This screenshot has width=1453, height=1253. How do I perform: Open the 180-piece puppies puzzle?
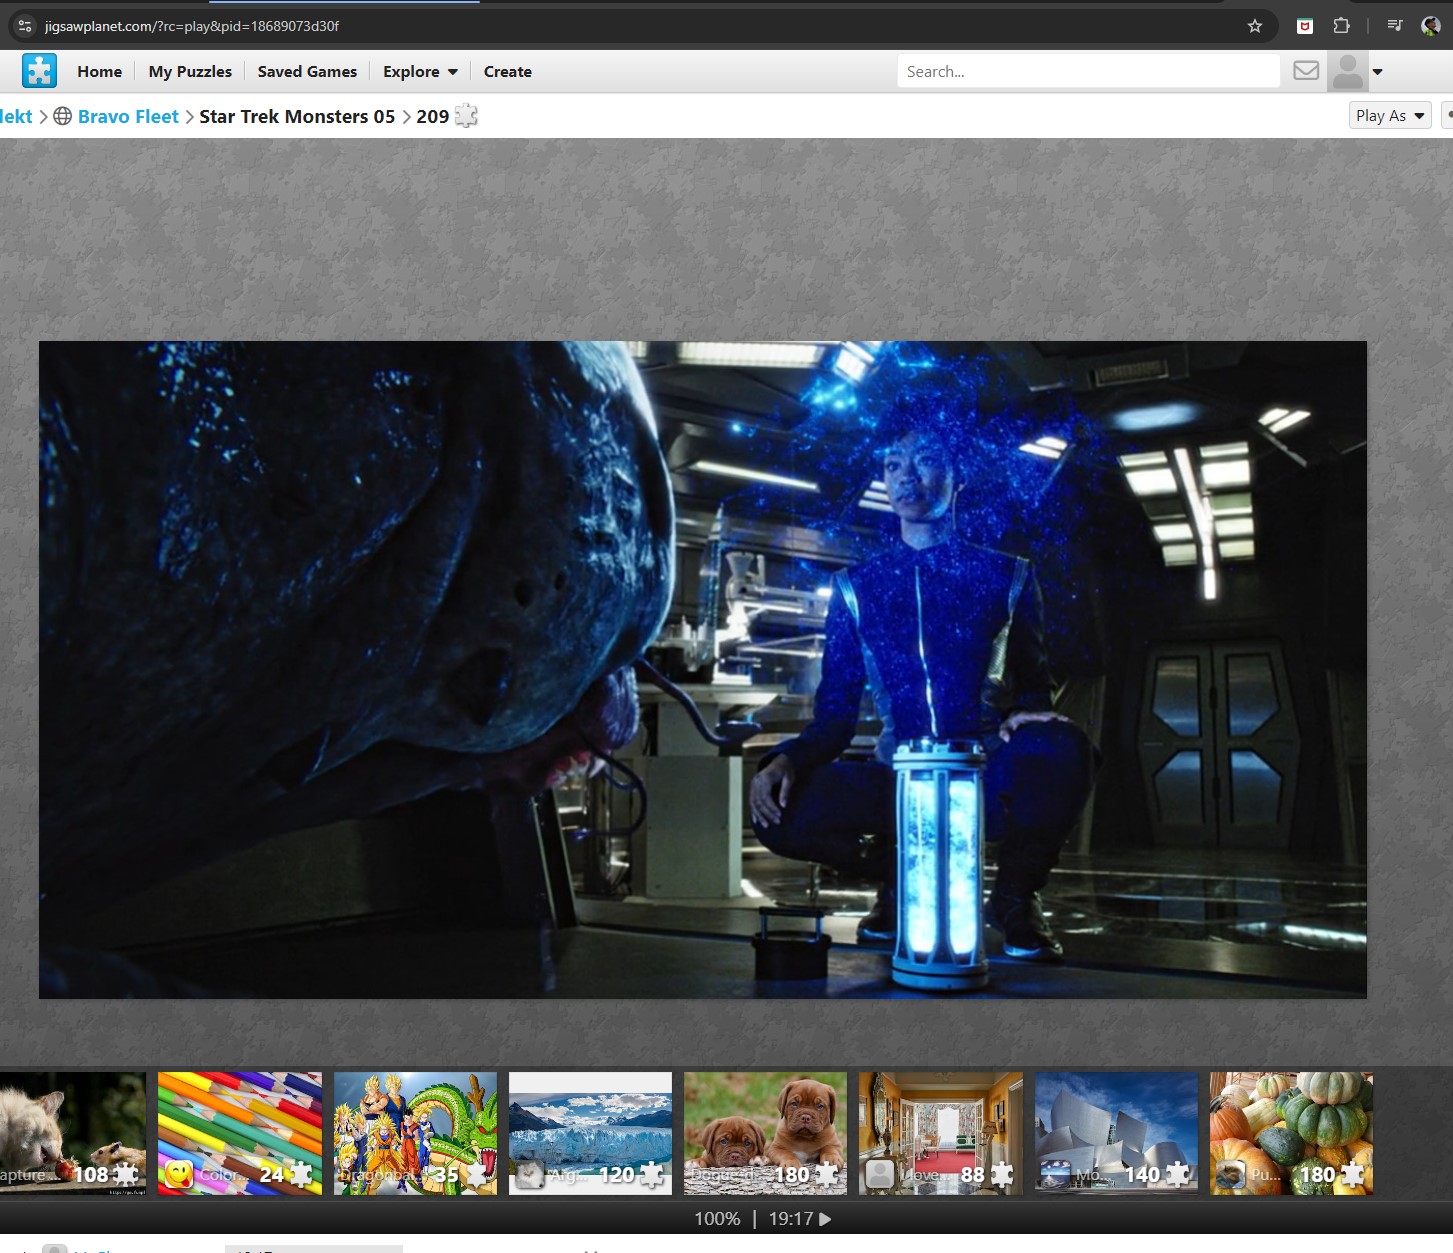pos(765,1133)
